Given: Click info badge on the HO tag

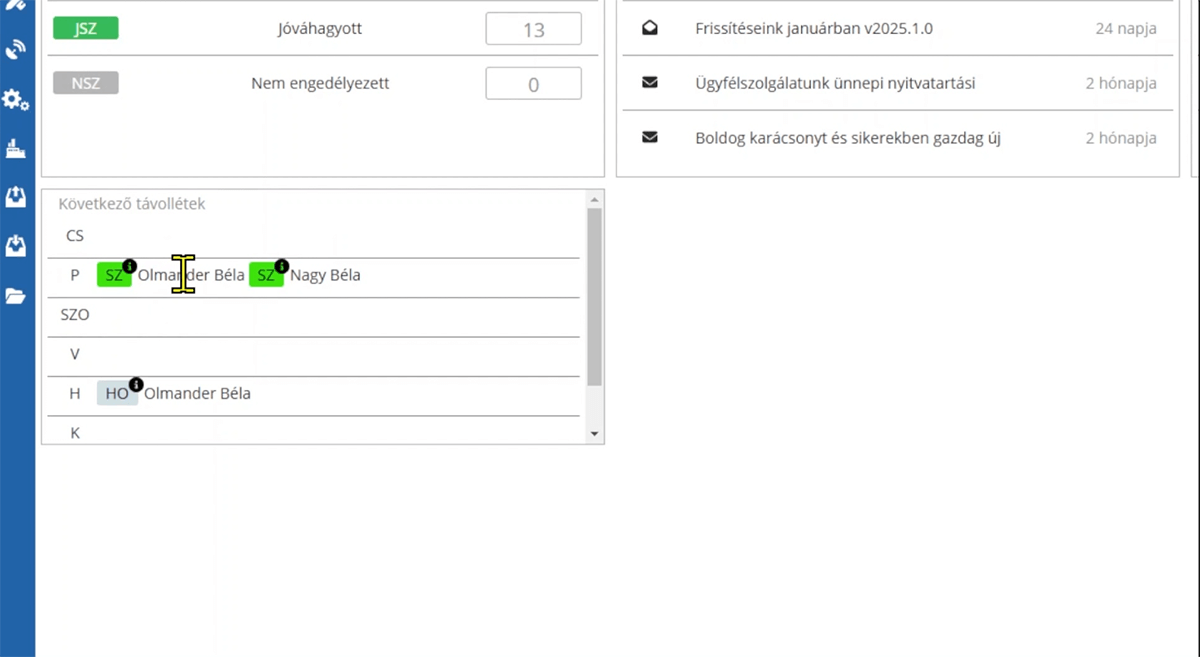Looking at the screenshot, I should pos(136,385).
